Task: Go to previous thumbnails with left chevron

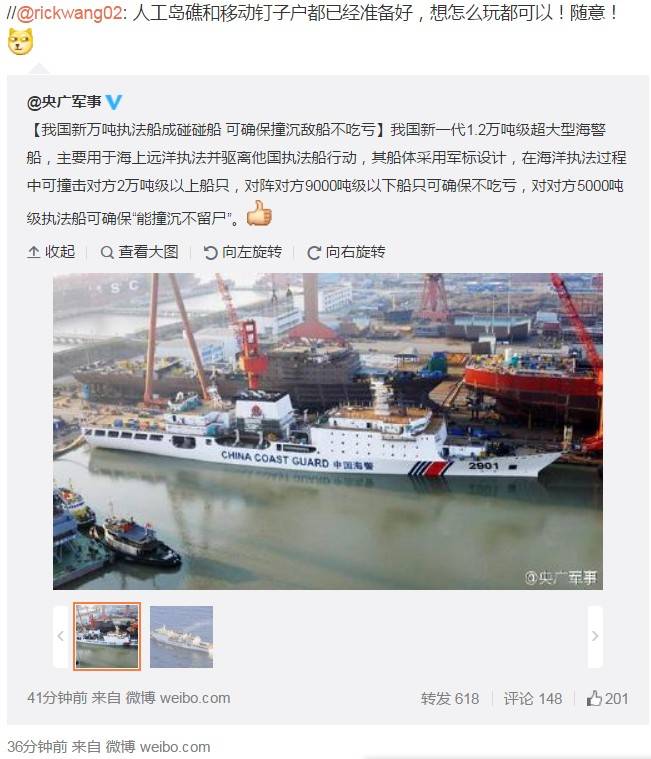Action: click(x=61, y=637)
